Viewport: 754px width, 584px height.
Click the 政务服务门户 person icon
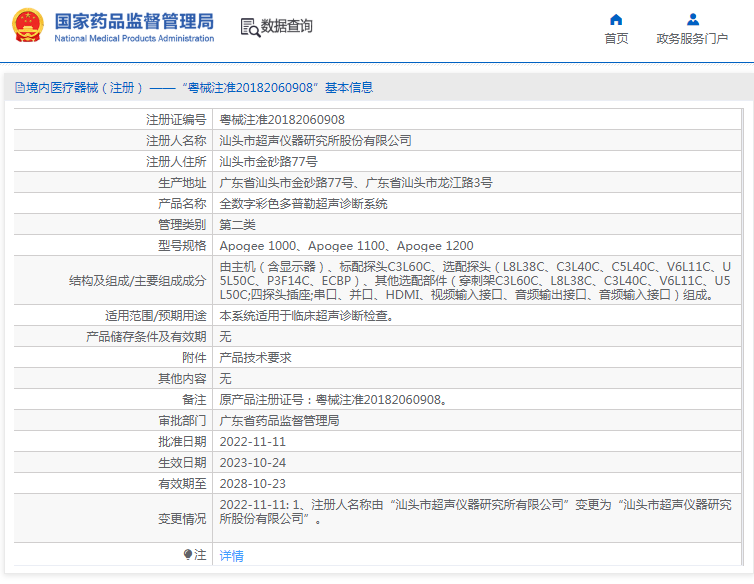[x=692, y=20]
